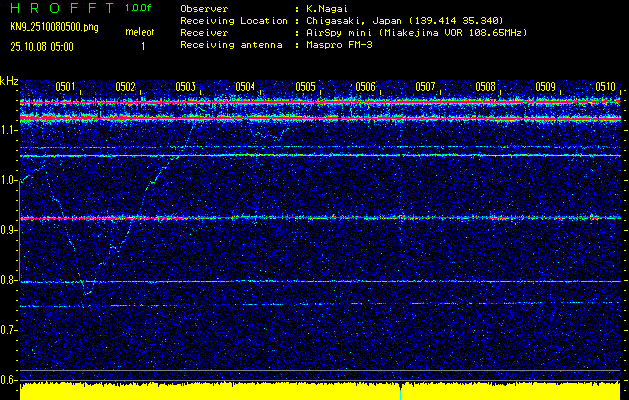Select the 1.0 frequency axis label

(9, 181)
